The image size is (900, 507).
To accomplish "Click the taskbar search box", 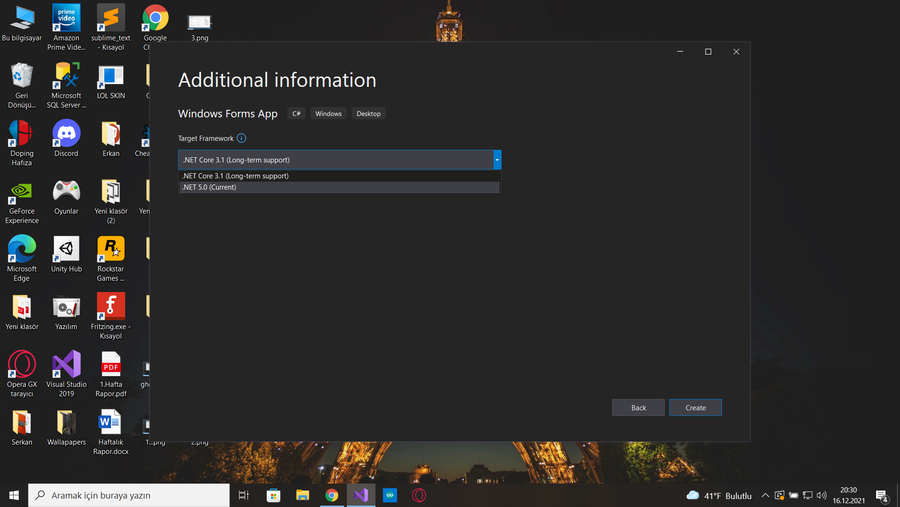I will [130, 495].
